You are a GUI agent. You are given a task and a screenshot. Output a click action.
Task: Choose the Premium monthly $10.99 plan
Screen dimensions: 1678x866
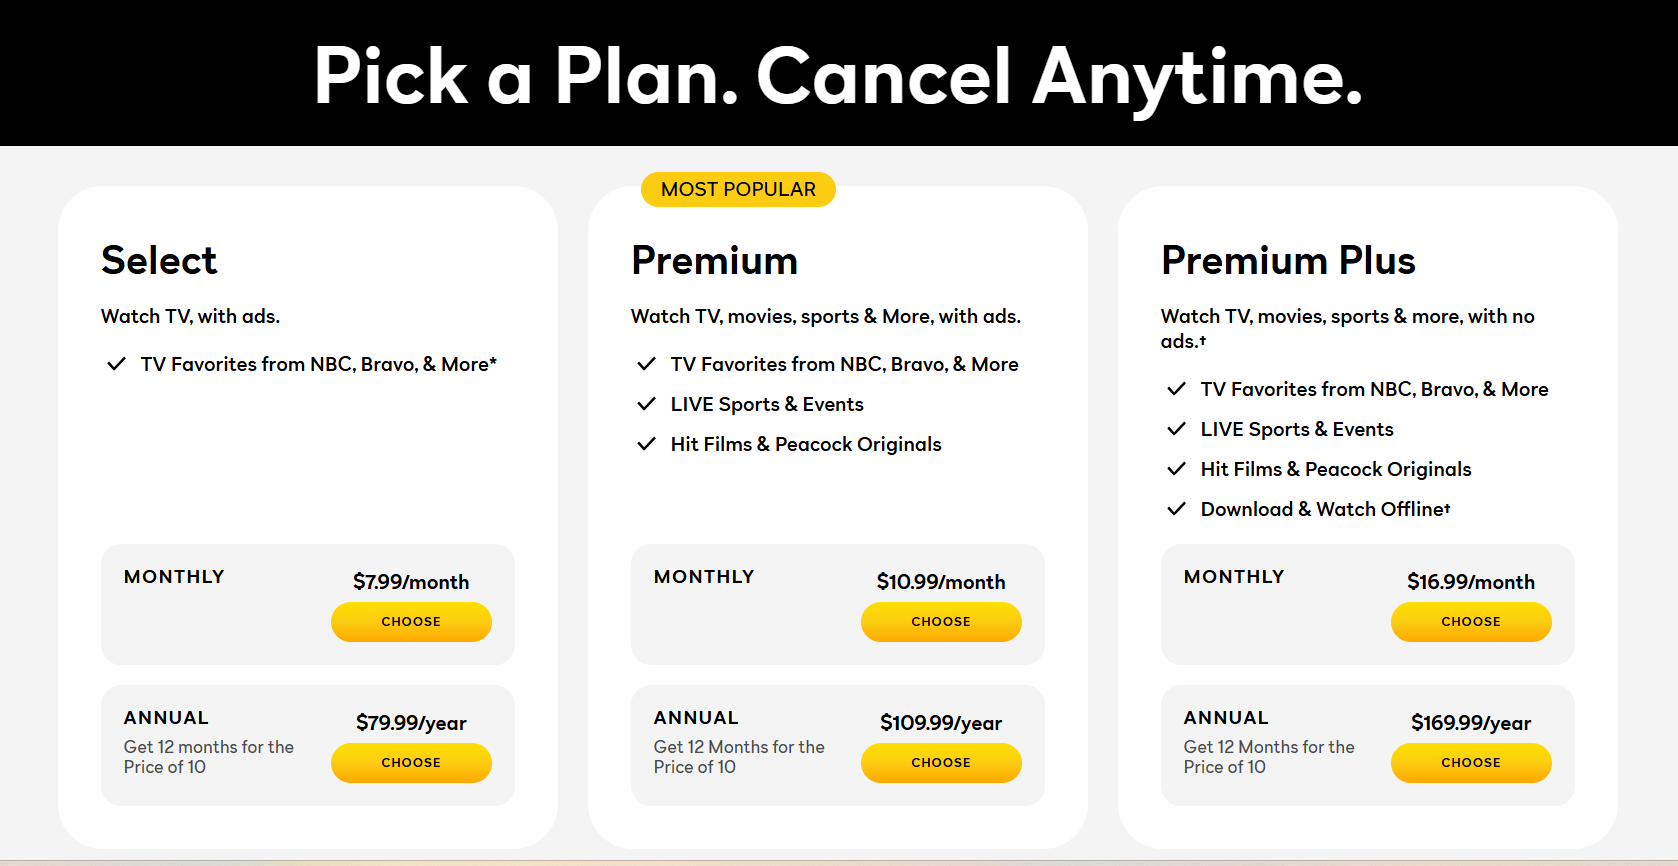[941, 621]
